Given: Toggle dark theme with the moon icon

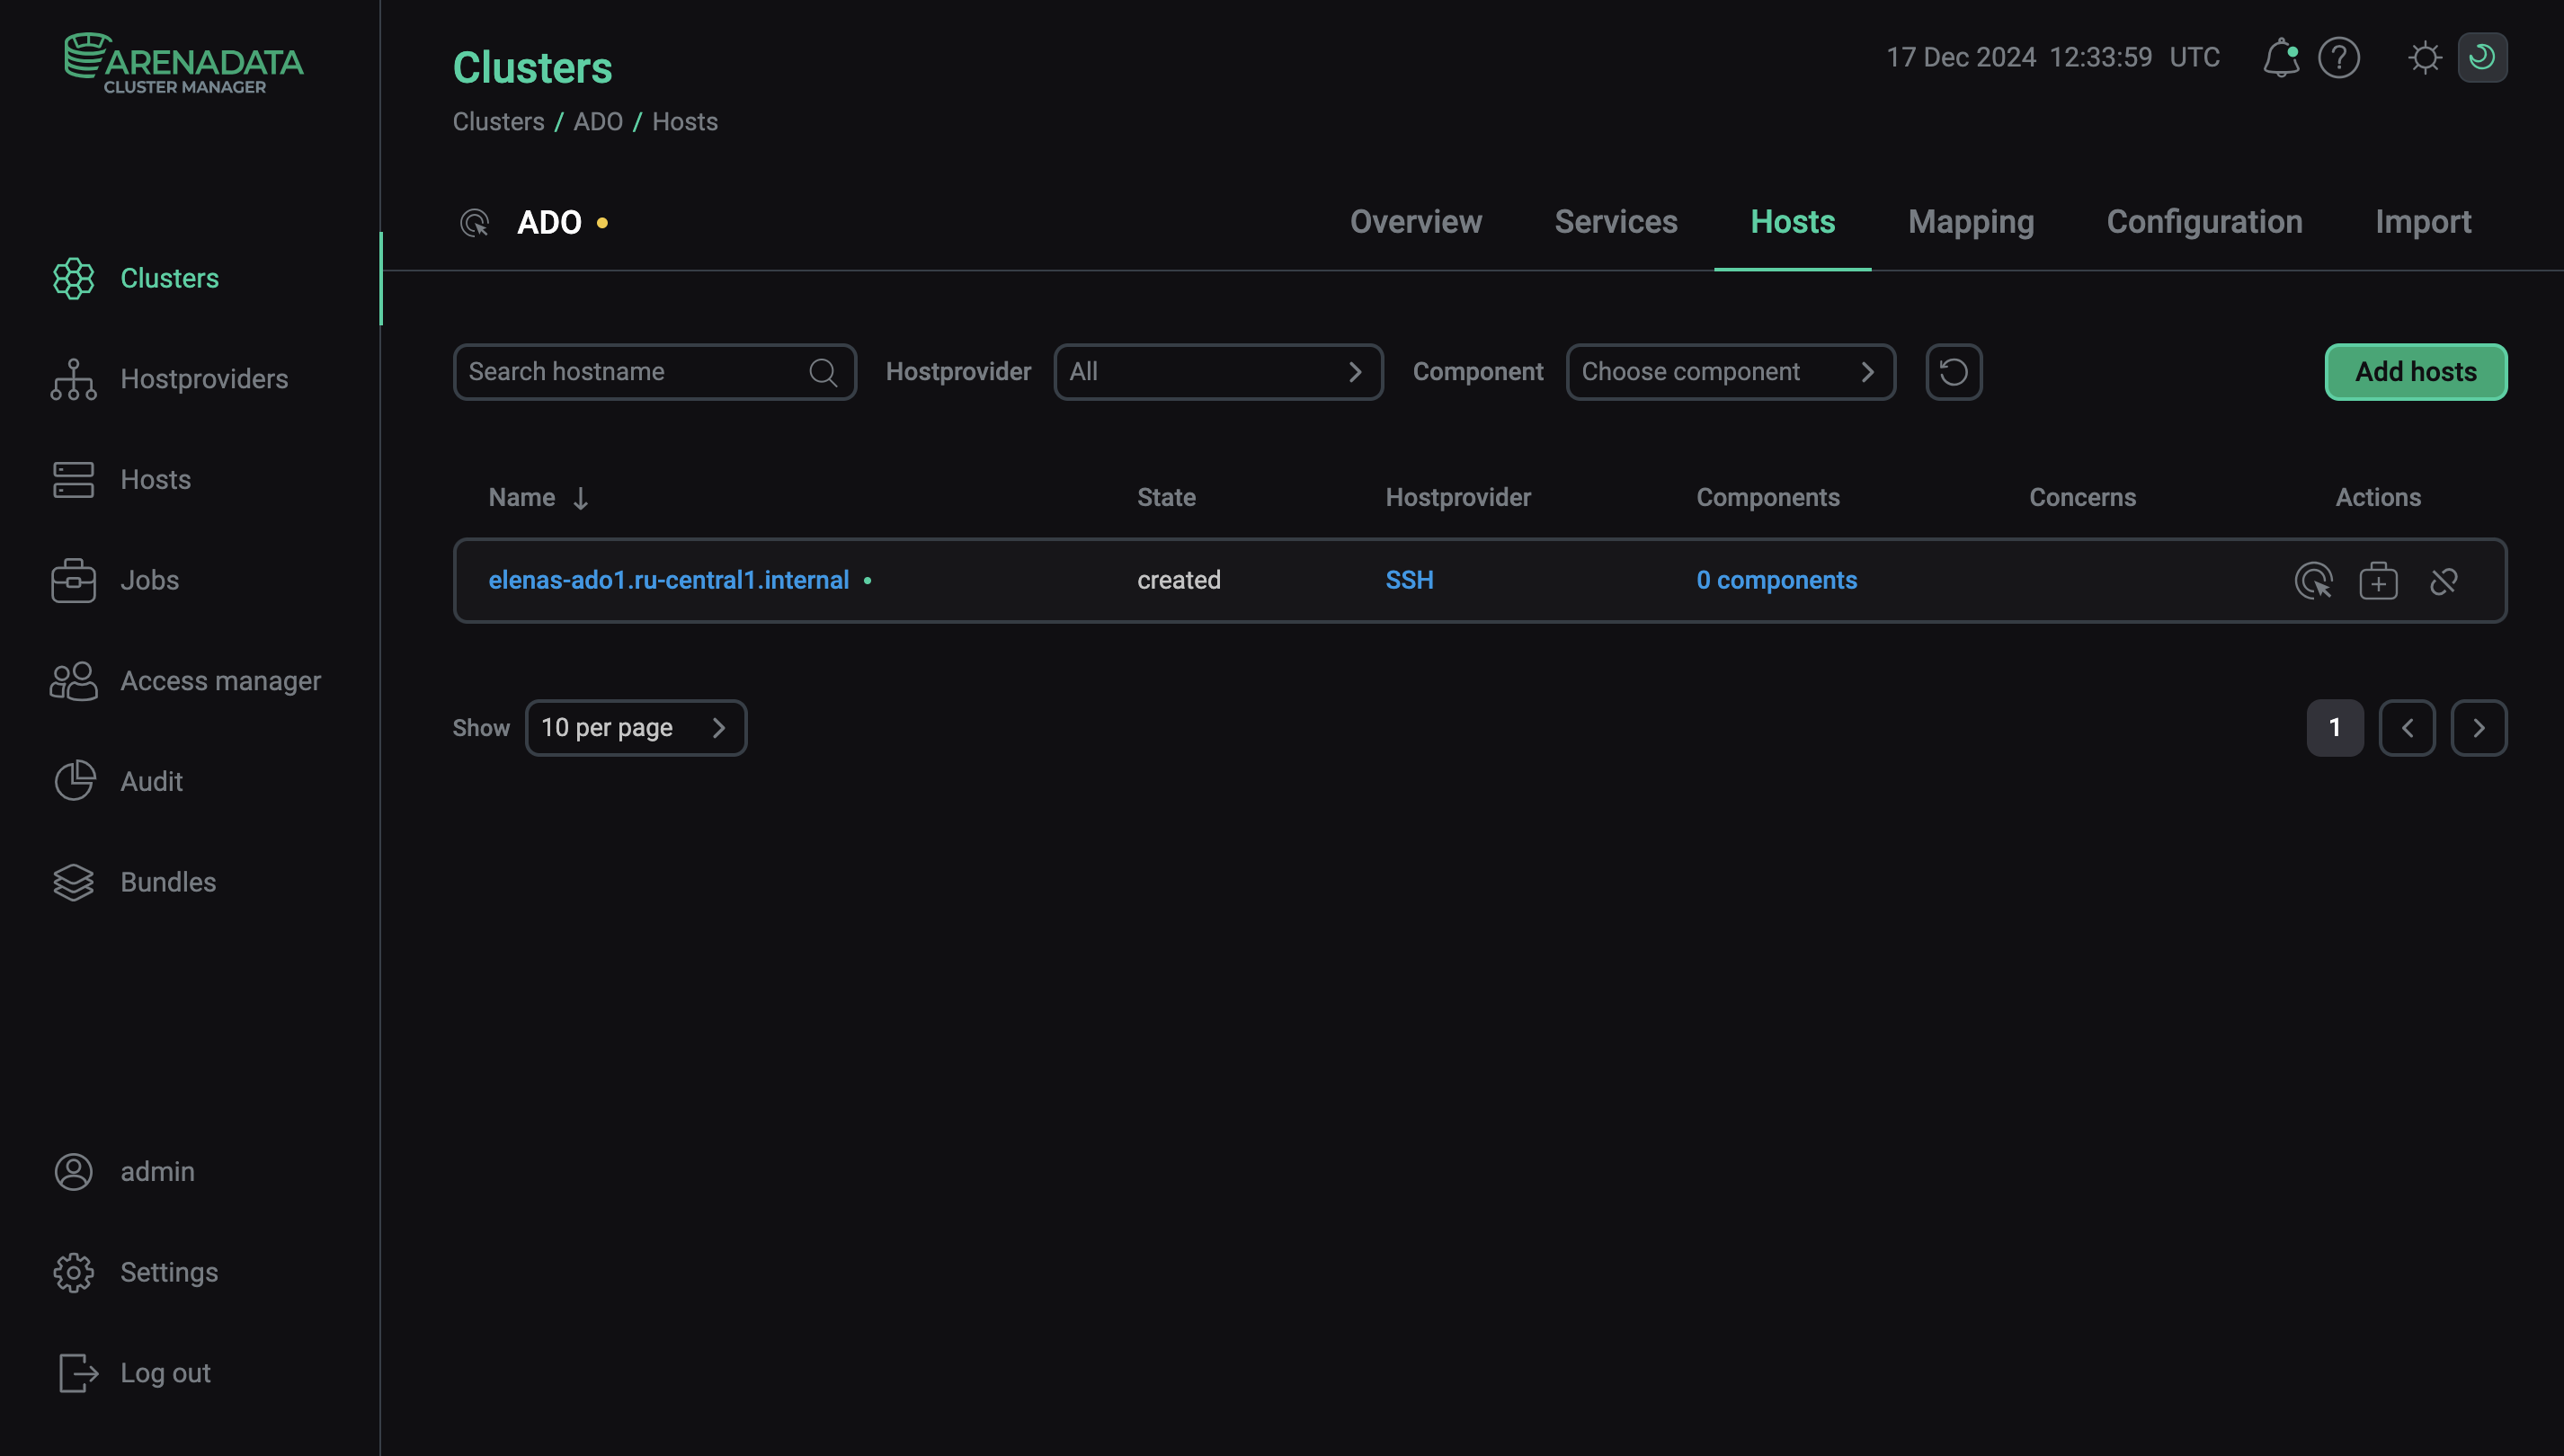Looking at the screenshot, I should pos(2484,57).
